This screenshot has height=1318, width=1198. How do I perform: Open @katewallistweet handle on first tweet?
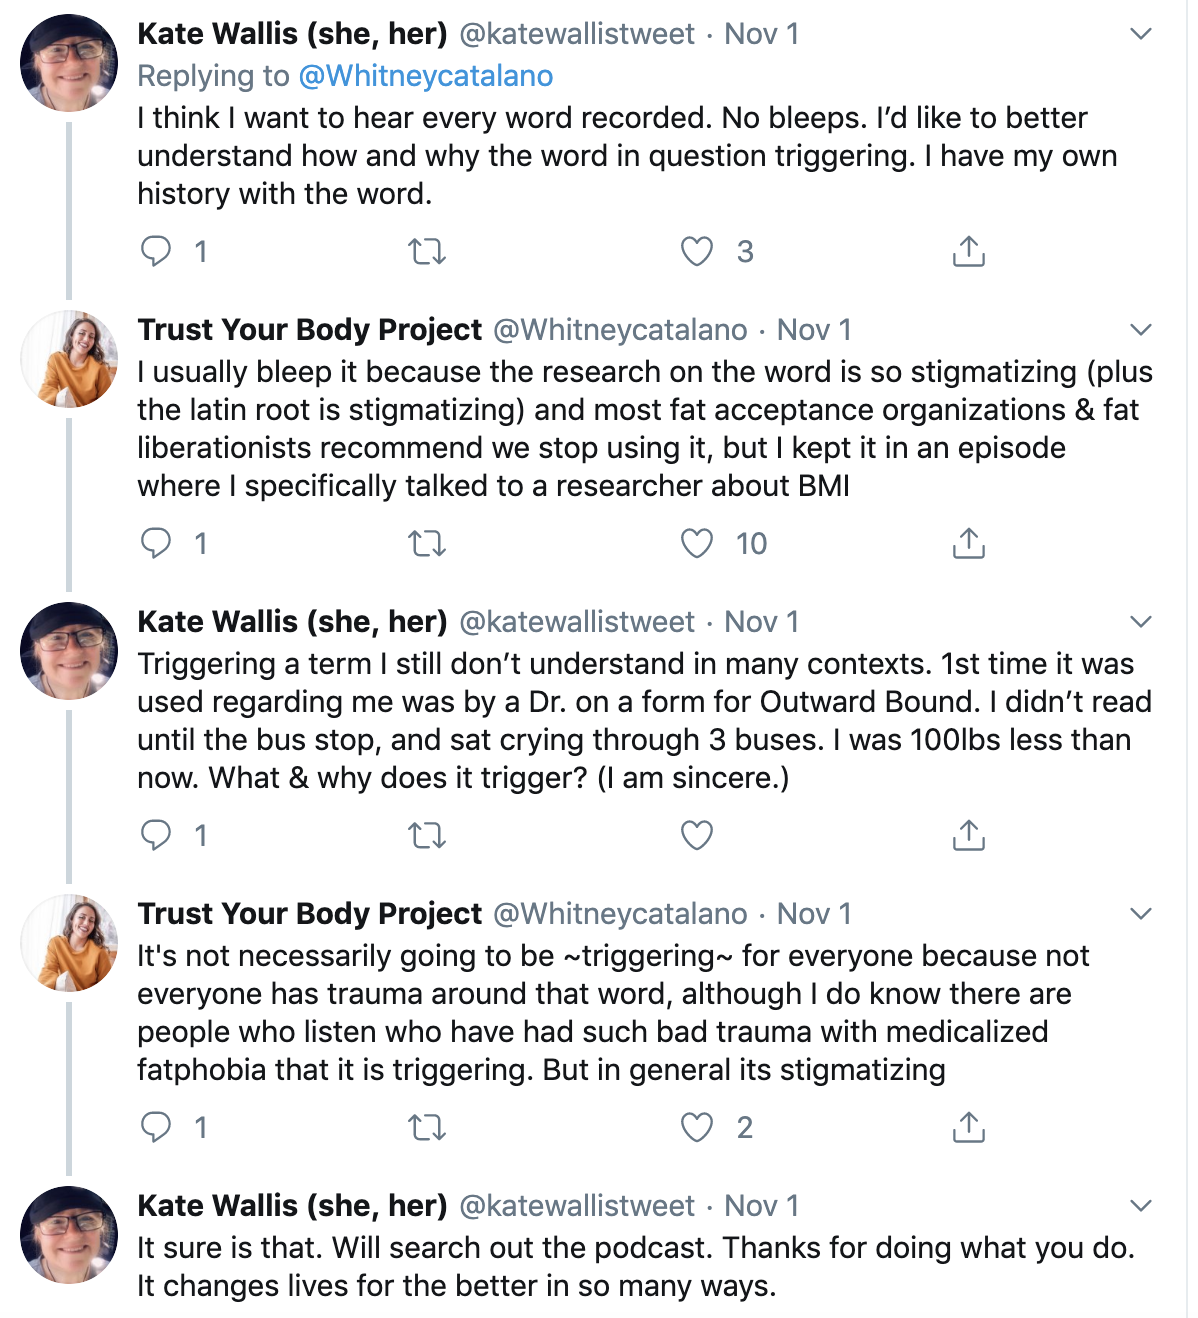pyautogui.click(x=577, y=34)
